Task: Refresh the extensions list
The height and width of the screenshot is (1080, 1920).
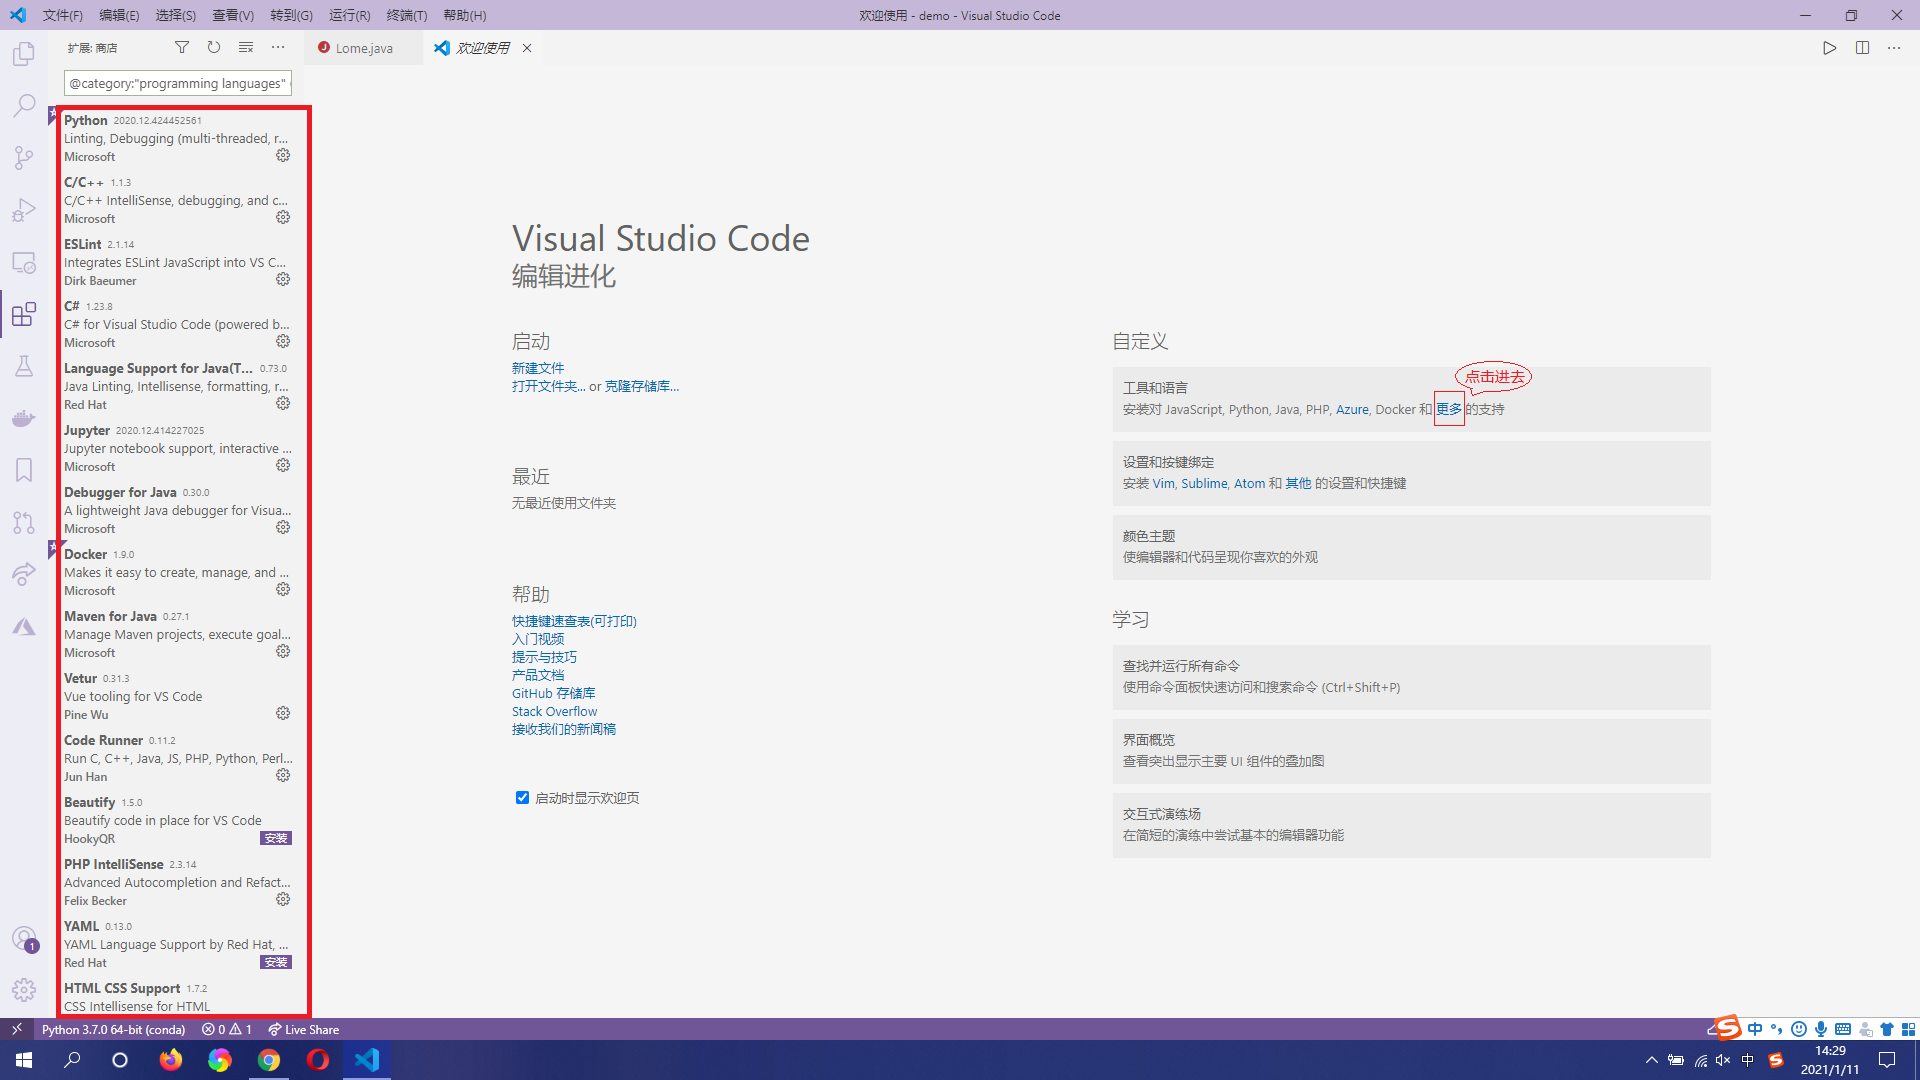Action: (214, 47)
